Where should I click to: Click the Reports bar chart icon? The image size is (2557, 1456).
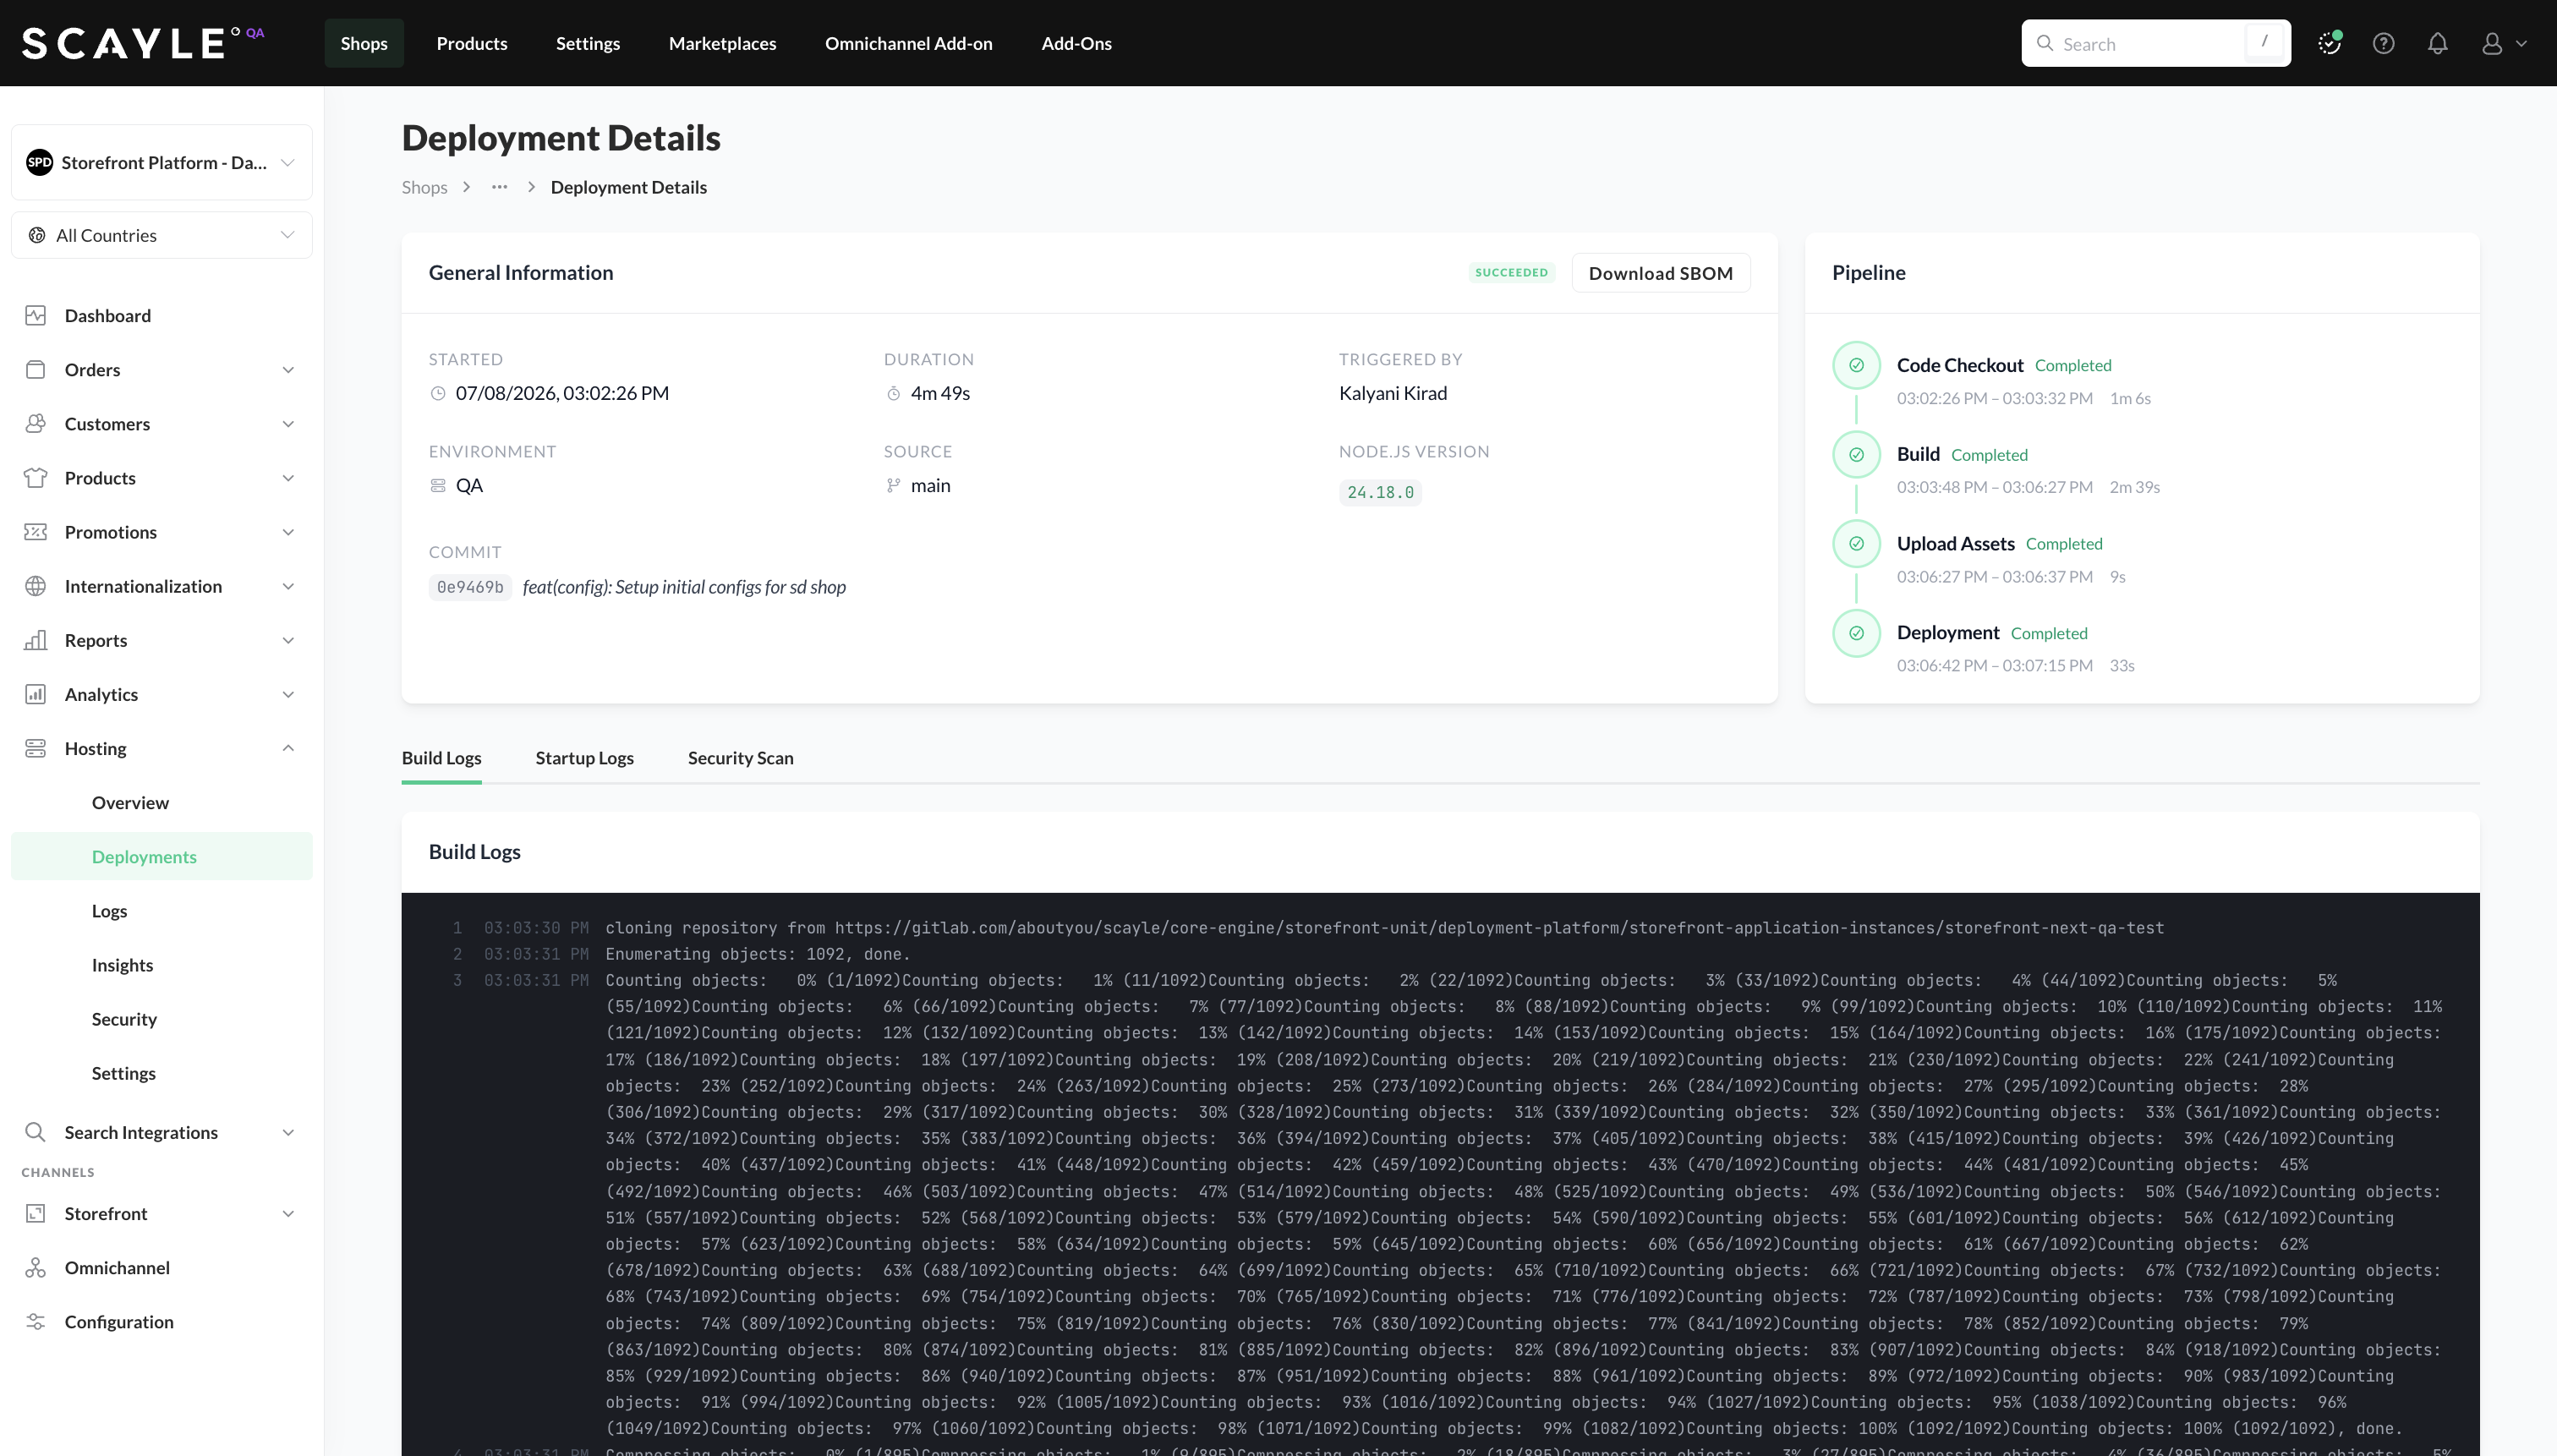(36, 639)
